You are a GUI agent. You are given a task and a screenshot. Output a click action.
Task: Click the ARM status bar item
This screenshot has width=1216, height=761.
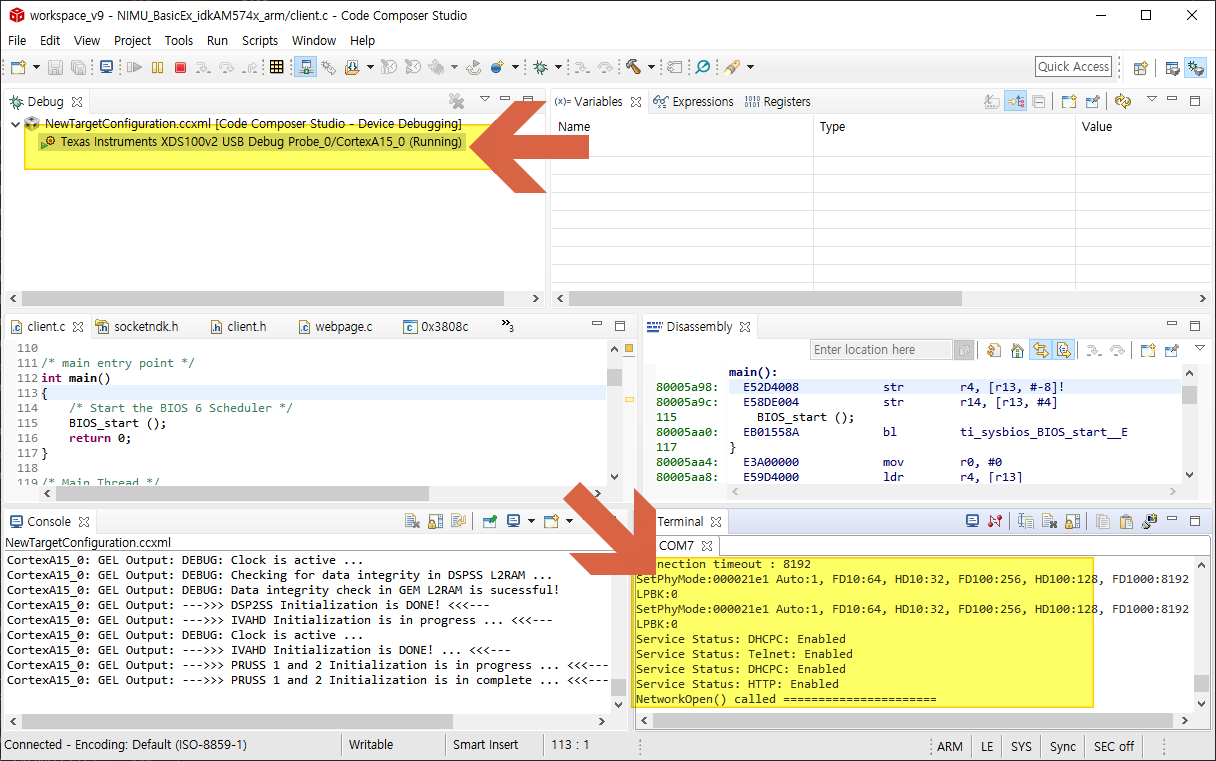[950, 746]
